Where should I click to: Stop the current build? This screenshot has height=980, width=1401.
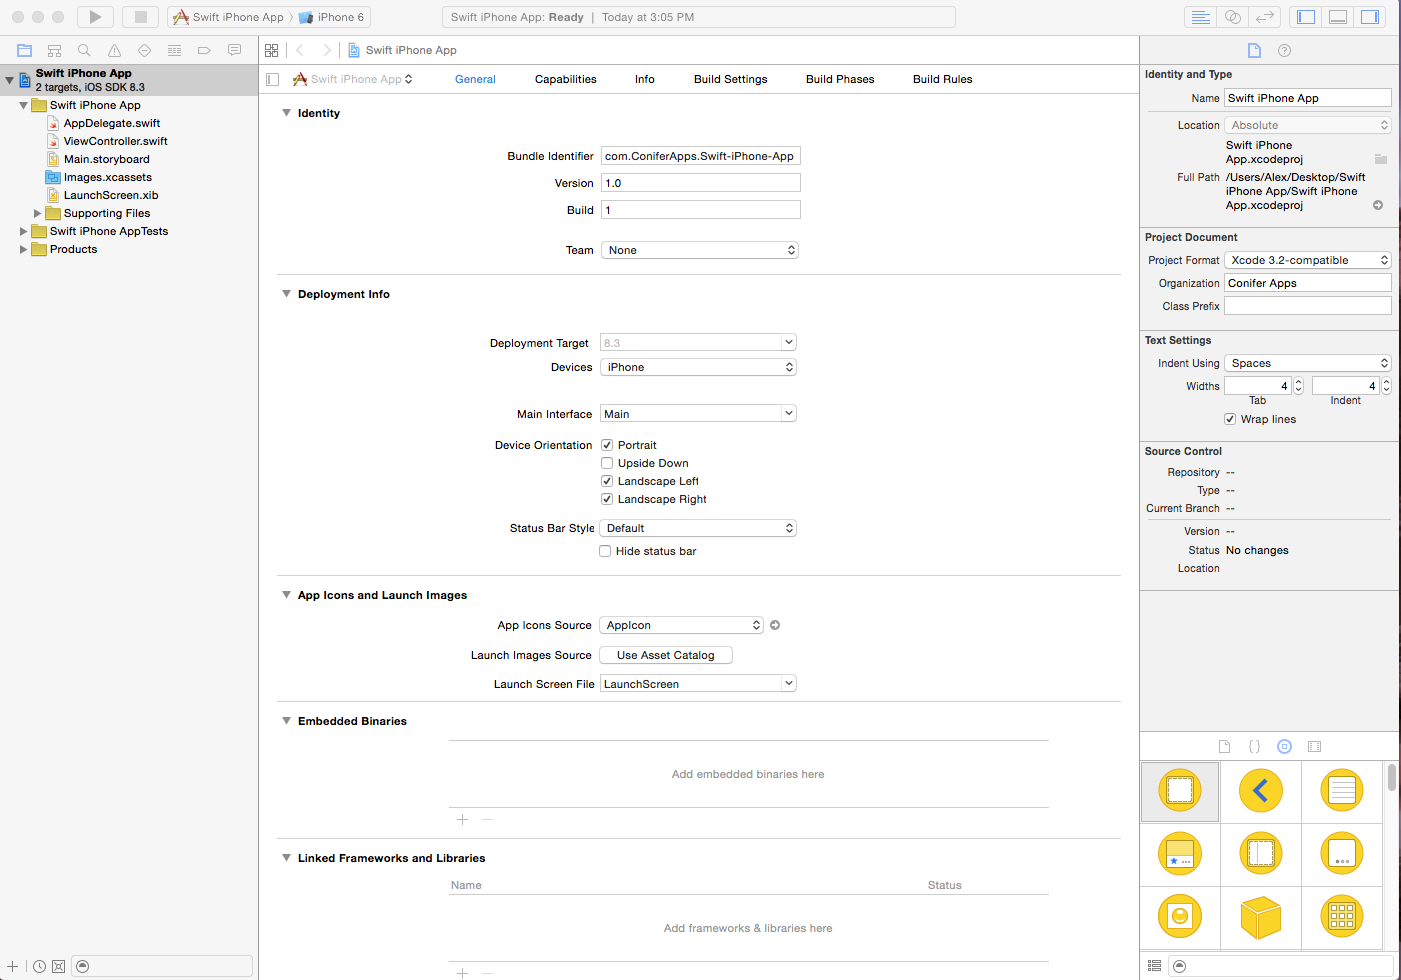click(x=139, y=16)
